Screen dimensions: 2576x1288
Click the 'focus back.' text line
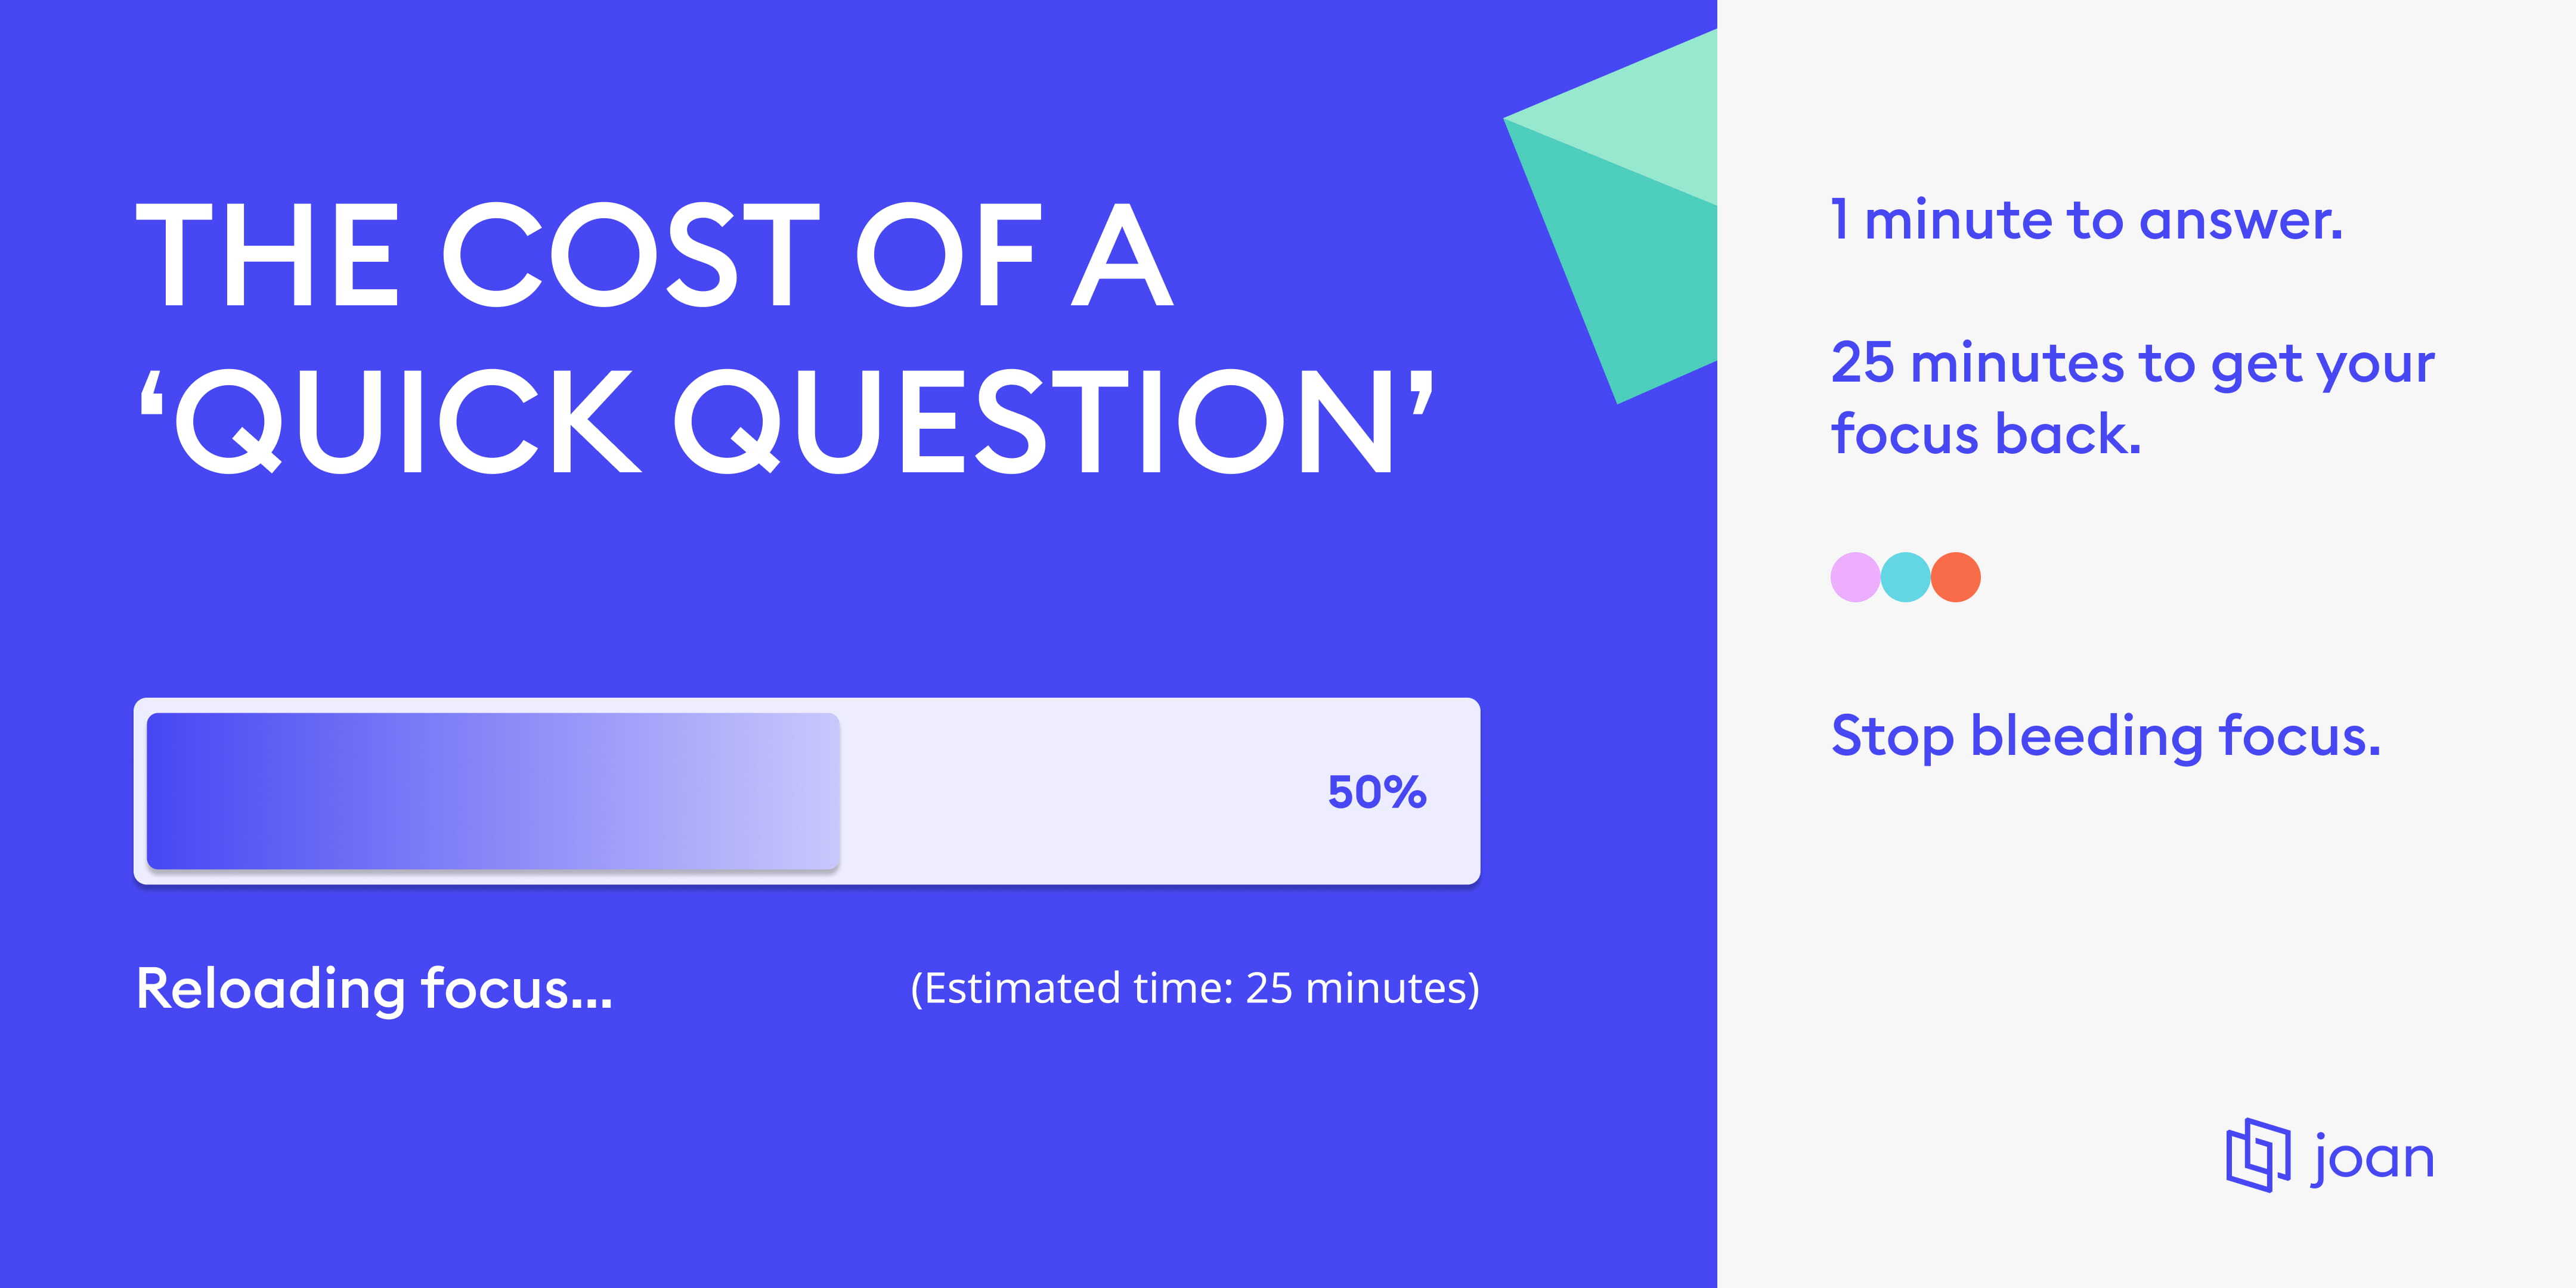click(1986, 435)
